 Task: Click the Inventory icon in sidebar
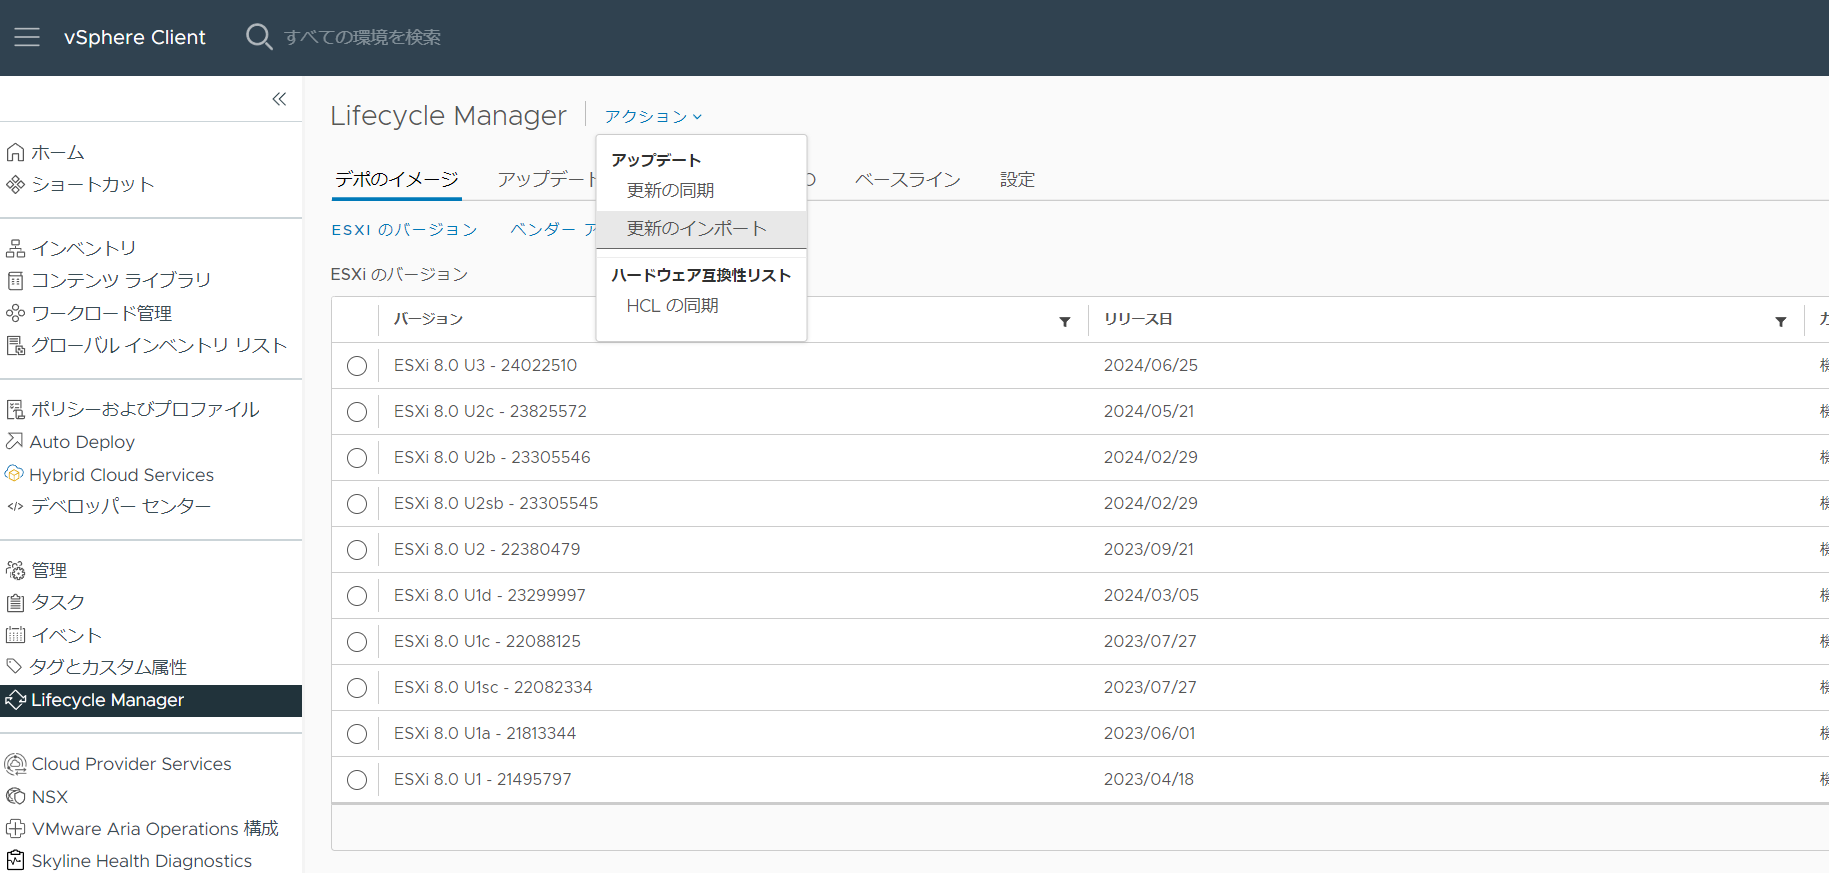(15, 248)
